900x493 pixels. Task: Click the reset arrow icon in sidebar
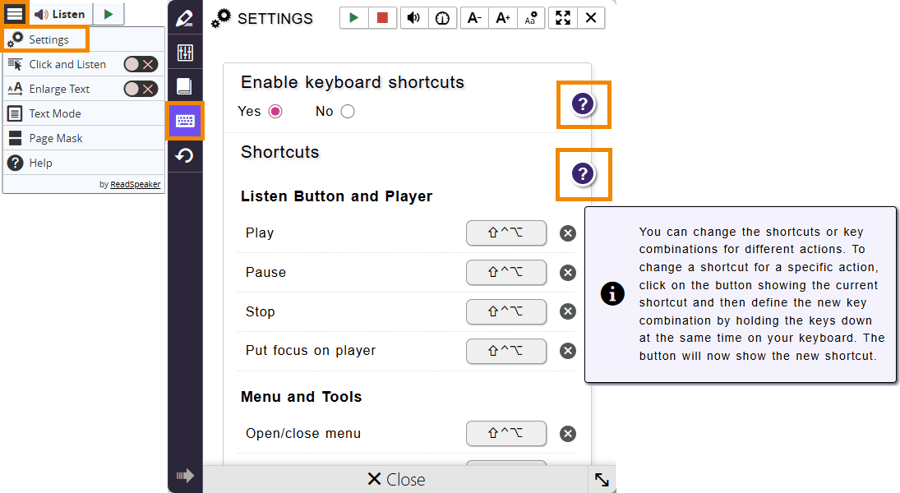point(185,155)
